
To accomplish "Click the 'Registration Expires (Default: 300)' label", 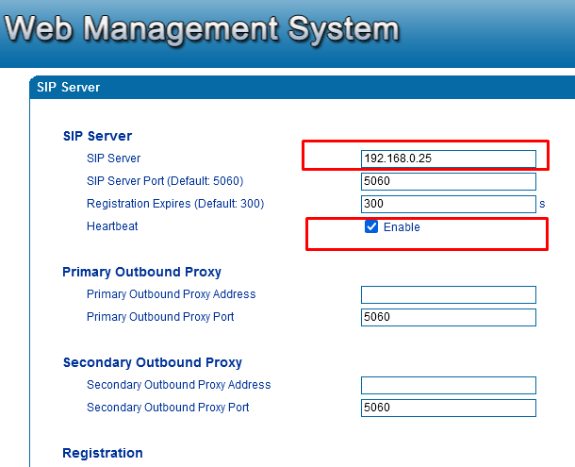I will [x=175, y=204].
